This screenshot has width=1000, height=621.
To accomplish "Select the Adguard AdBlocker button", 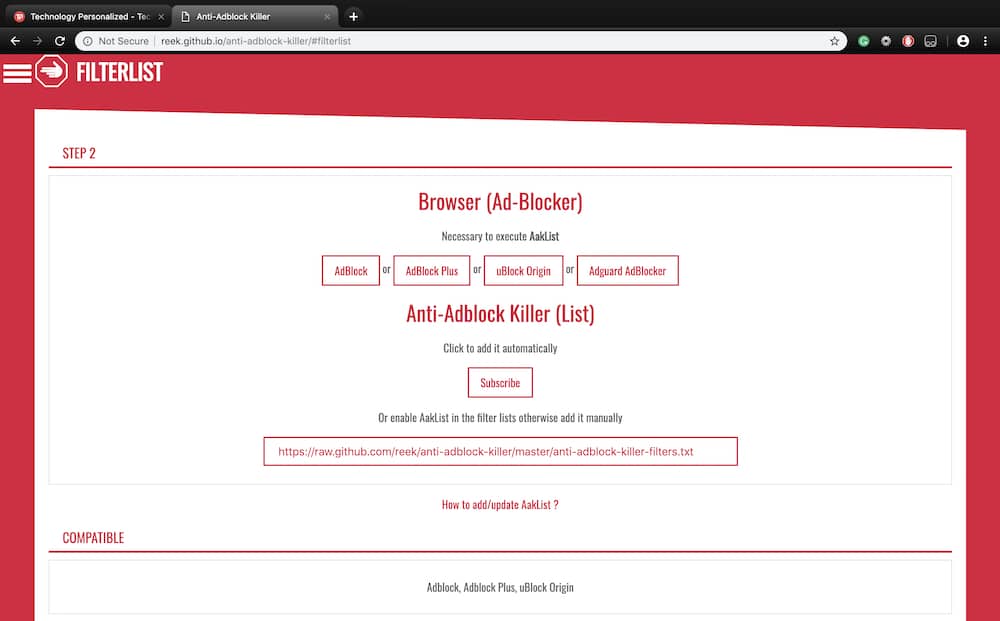I will pos(628,270).
